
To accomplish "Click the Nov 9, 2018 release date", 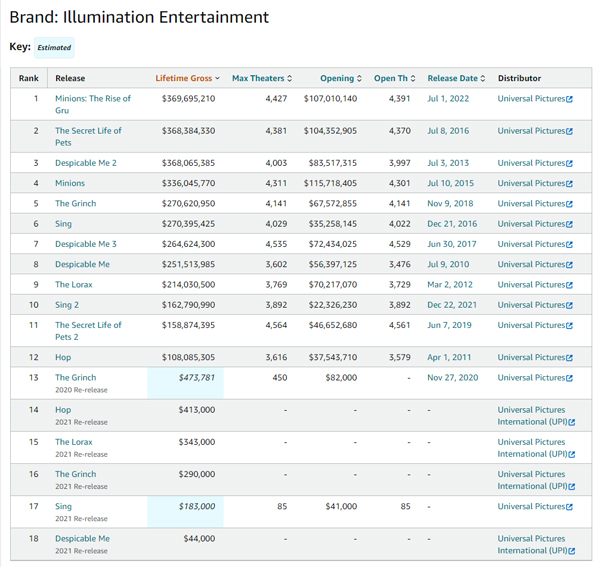I will 450,204.
